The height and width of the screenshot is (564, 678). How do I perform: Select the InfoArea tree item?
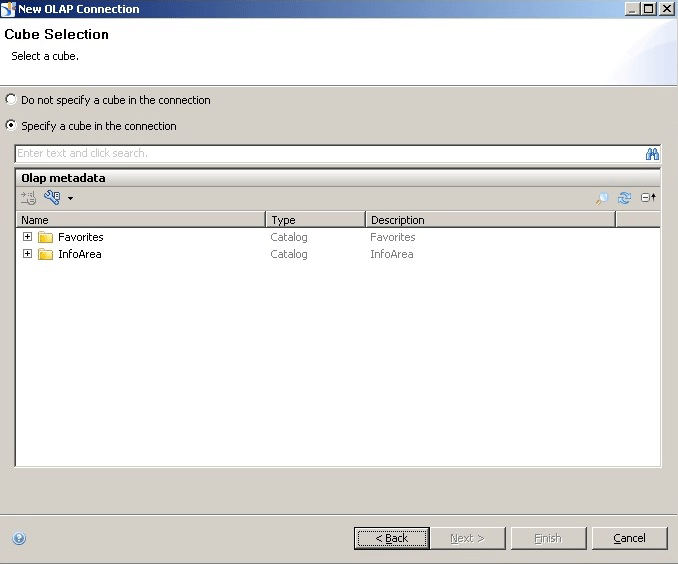pos(80,254)
